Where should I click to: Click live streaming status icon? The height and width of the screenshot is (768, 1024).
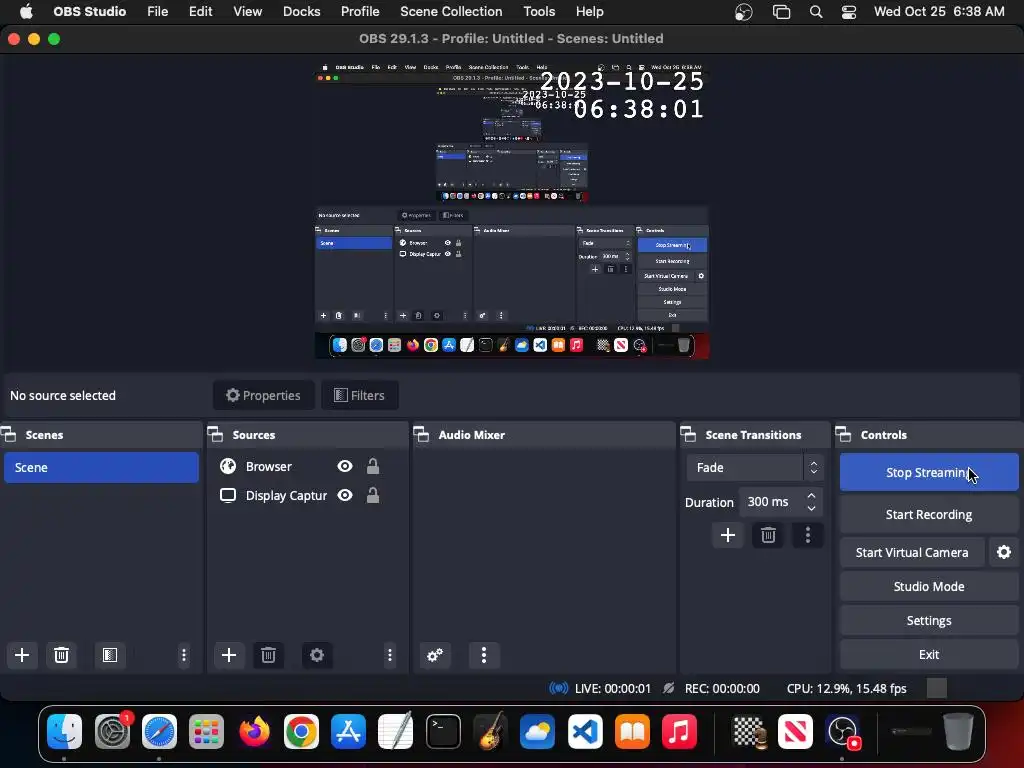click(x=558, y=688)
